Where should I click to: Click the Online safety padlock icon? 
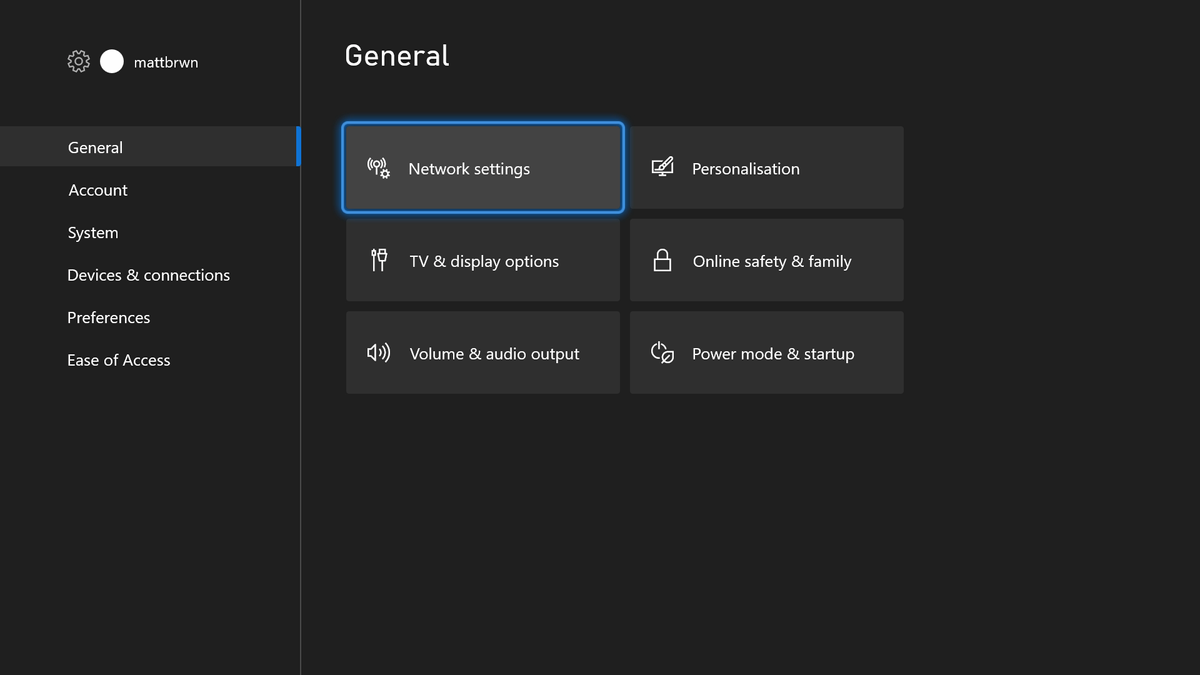[x=662, y=260]
